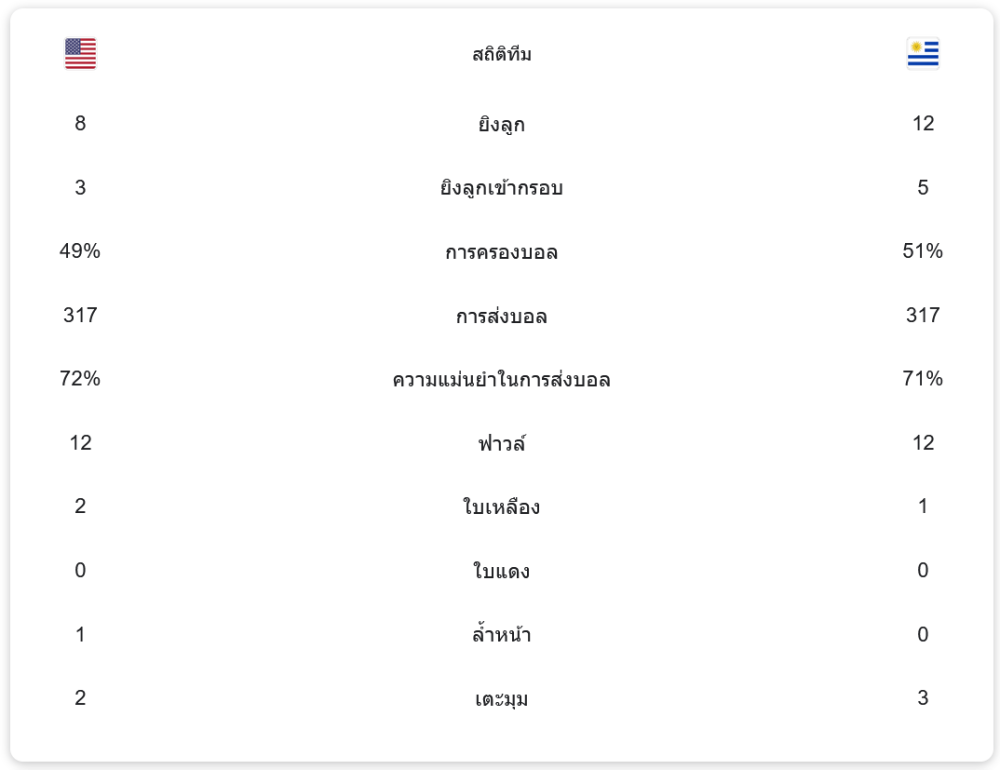Select the การส่งบอล passes label
Screen dimensions: 1000x770
click(501, 316)
